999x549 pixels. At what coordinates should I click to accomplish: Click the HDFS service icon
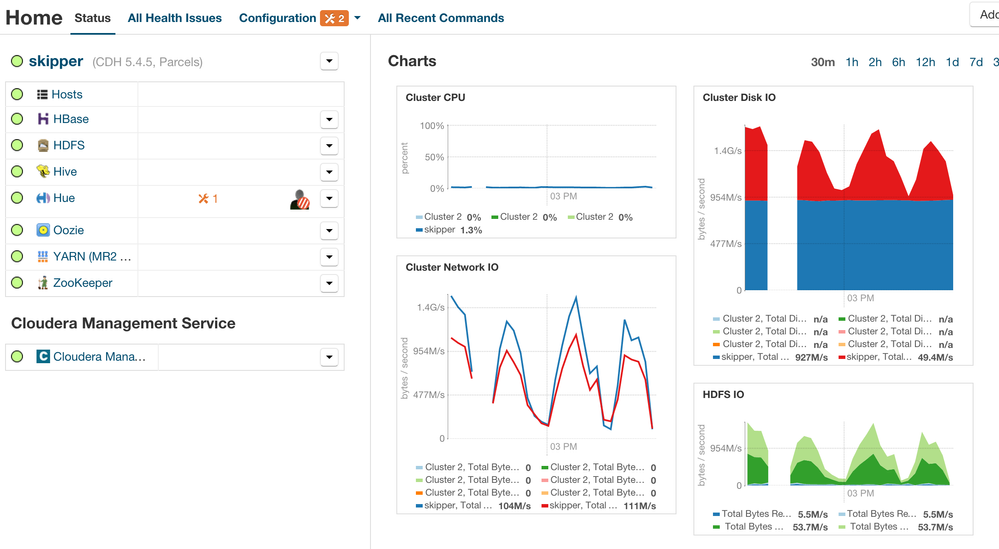(x=43, y=145)
